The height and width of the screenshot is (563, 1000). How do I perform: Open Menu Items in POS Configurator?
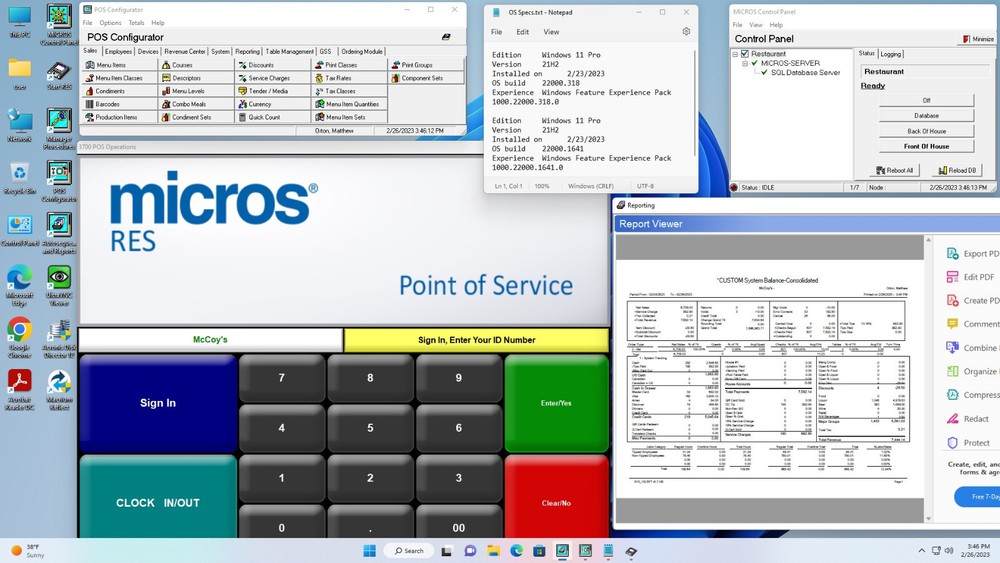coord(119,65)
